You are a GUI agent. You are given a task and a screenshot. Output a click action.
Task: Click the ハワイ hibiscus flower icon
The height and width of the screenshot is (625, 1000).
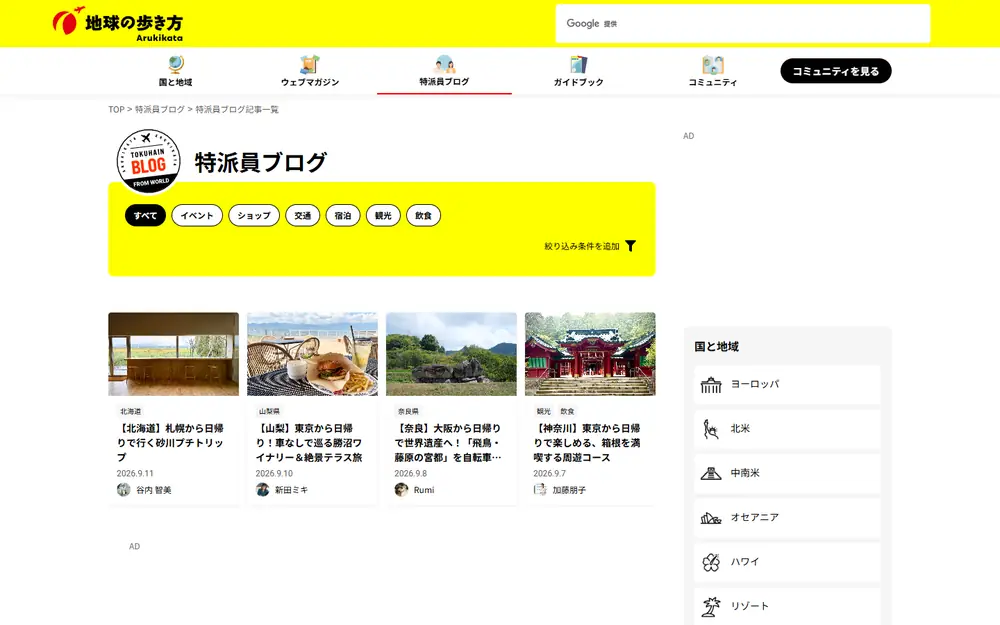711,562
